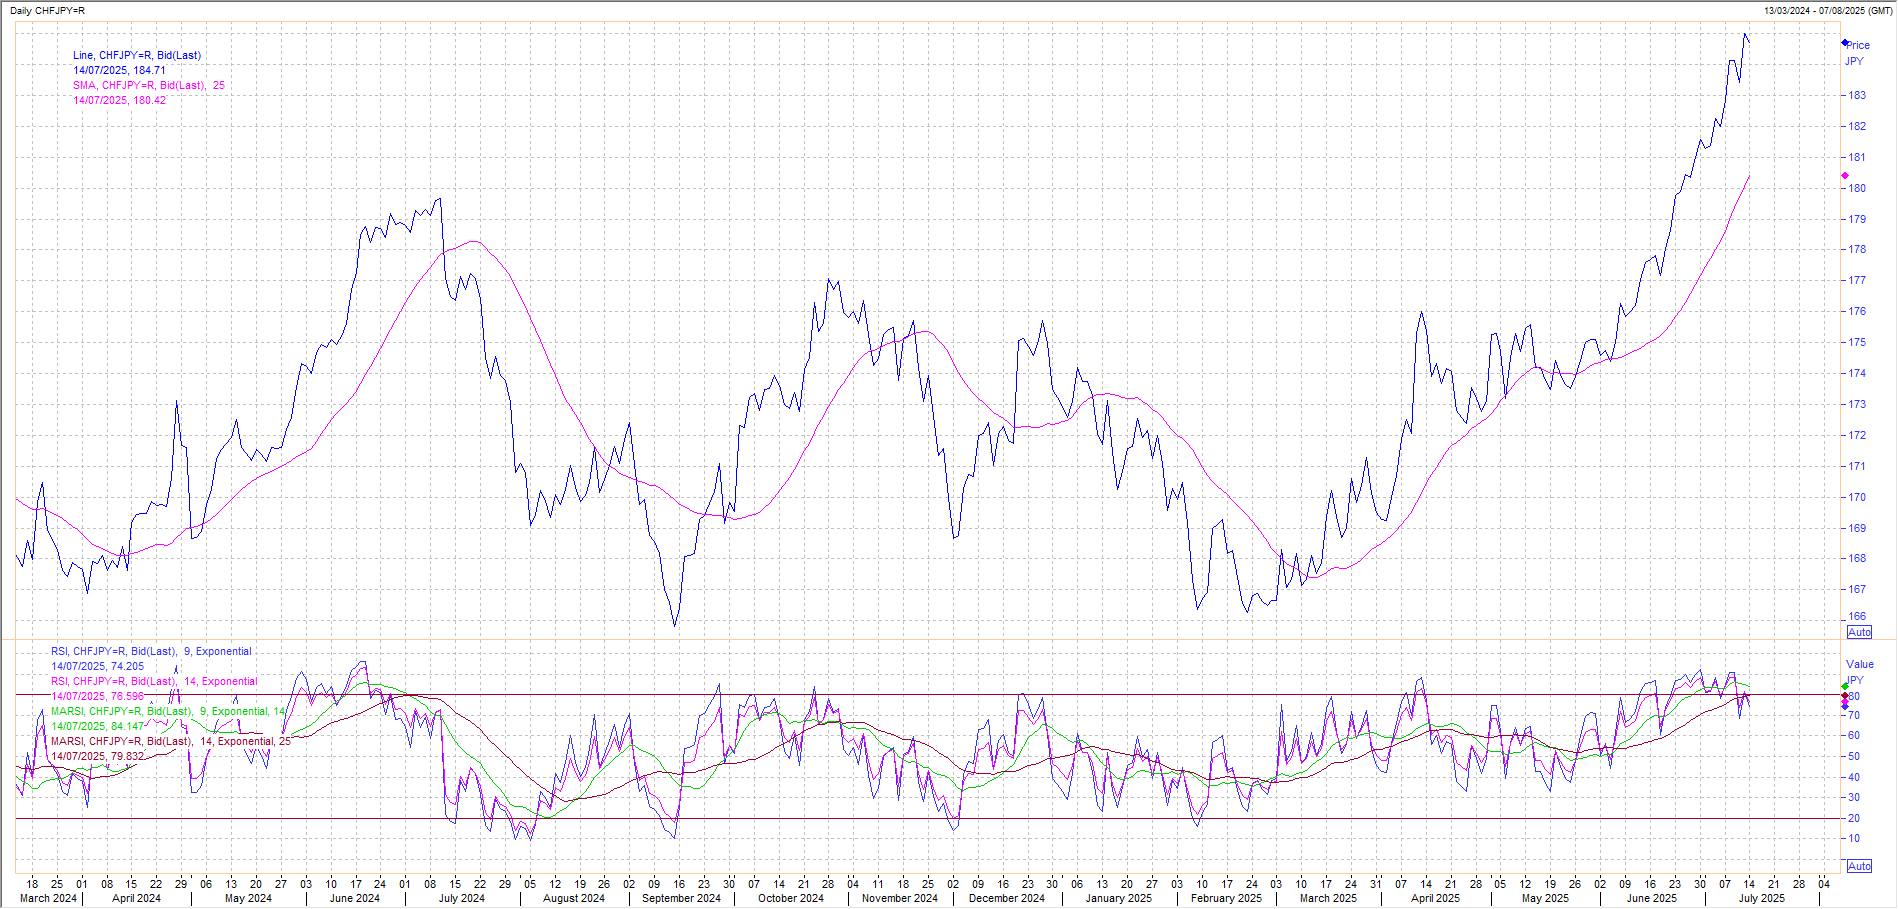
Task: Click the green diamond marker on Value axis
Action: [x=1845, y=687]
